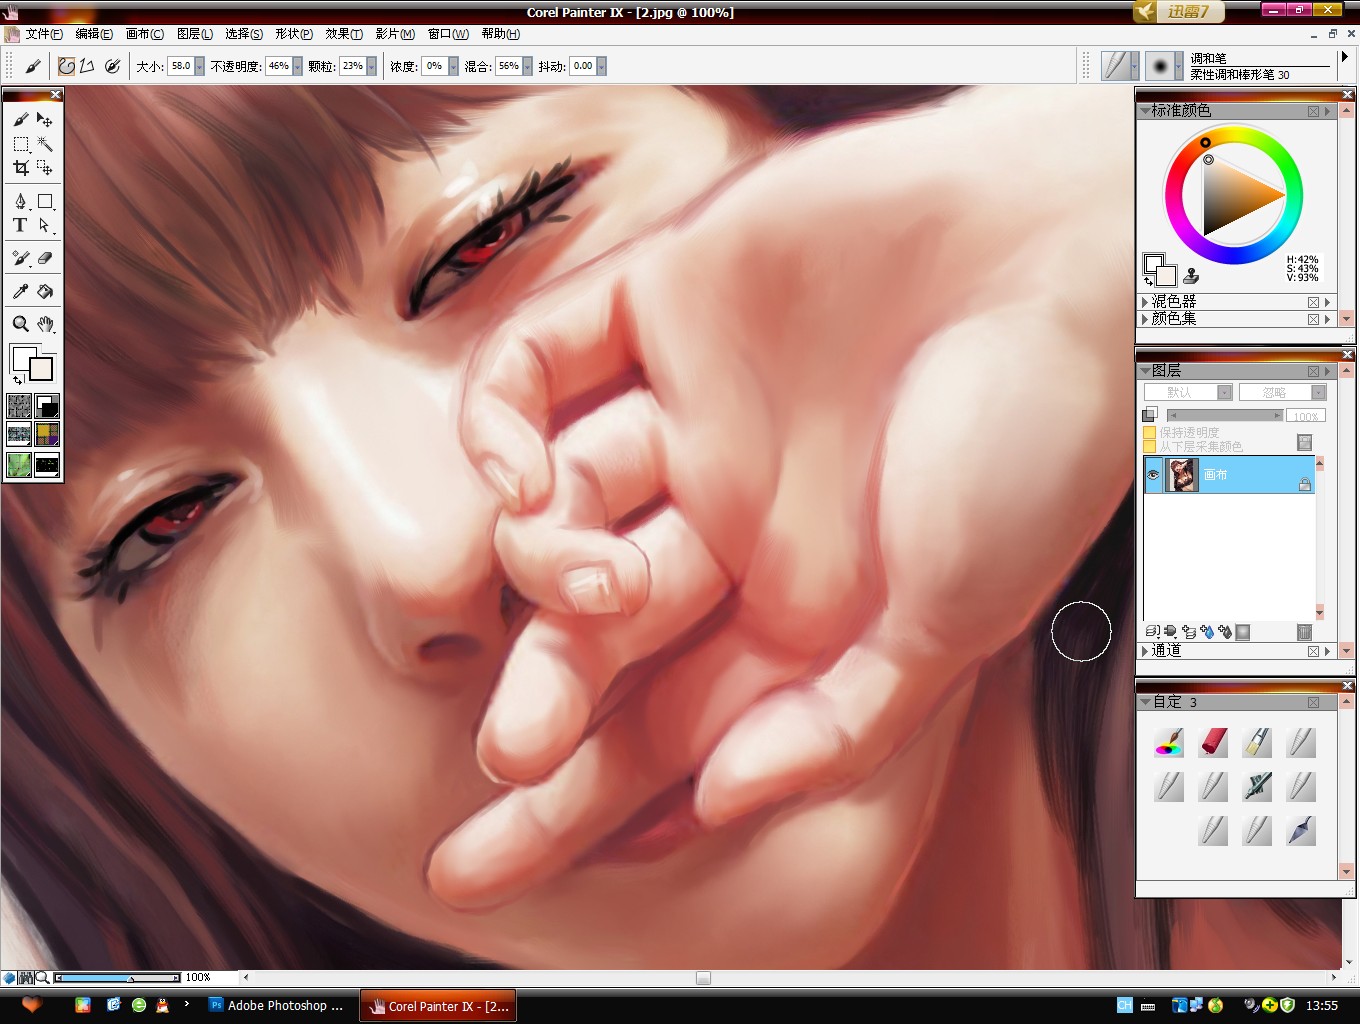The height and width of the screenshot is (1024, 1360).
Task: Pick the Dropper tool
Action: click(21, 291)
